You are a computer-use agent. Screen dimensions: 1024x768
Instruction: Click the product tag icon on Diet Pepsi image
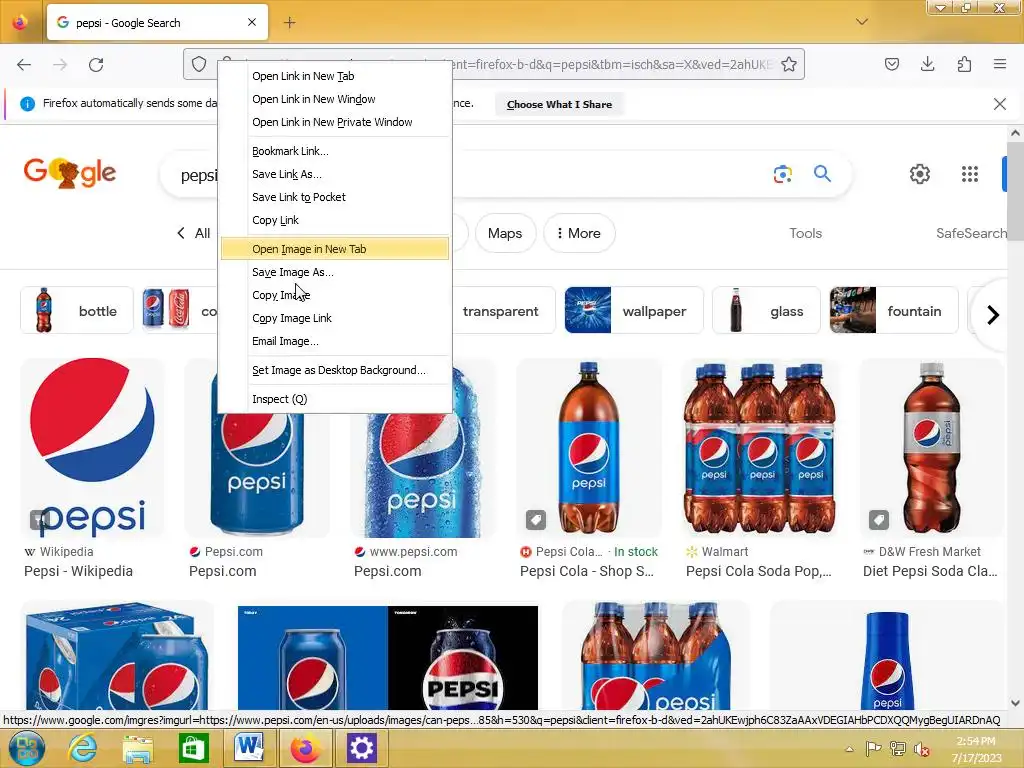pyautogui.click(x=878, y=520)
